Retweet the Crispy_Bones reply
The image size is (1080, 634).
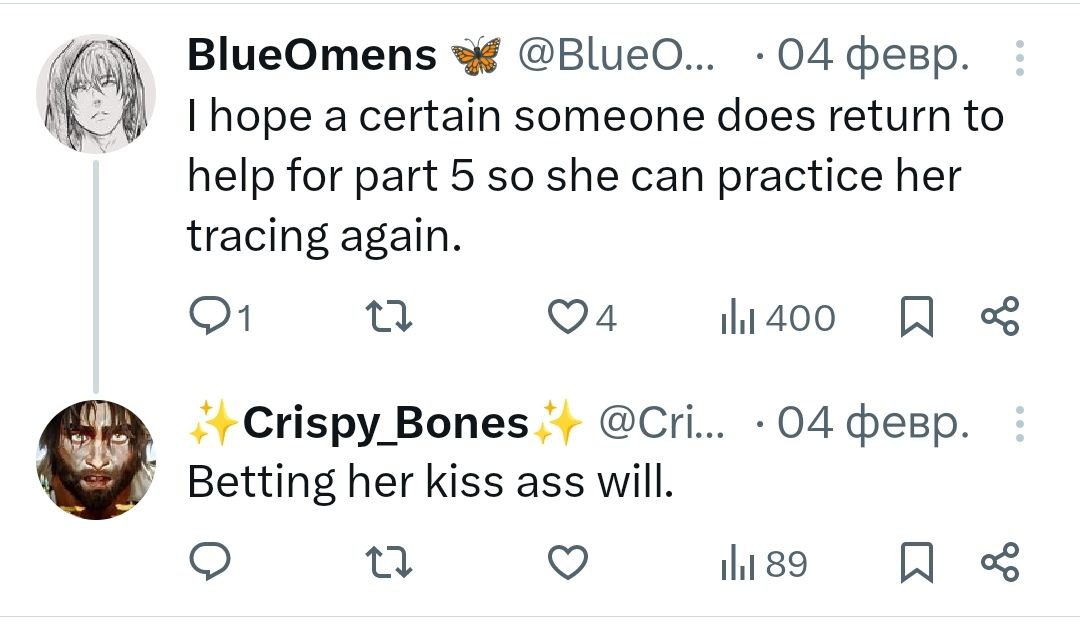point(389,562)
